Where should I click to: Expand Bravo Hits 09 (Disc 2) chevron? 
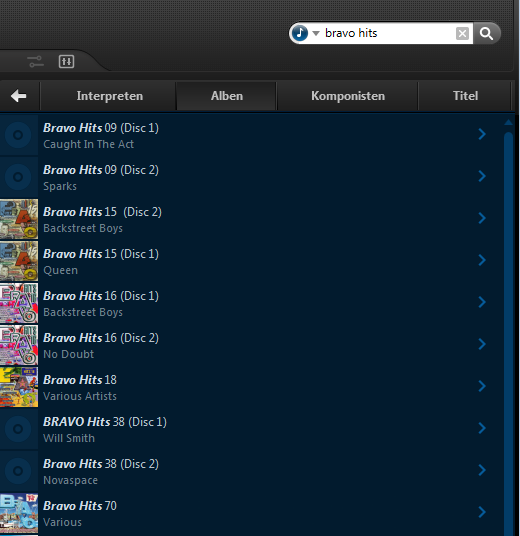click(x=482, y=176)
